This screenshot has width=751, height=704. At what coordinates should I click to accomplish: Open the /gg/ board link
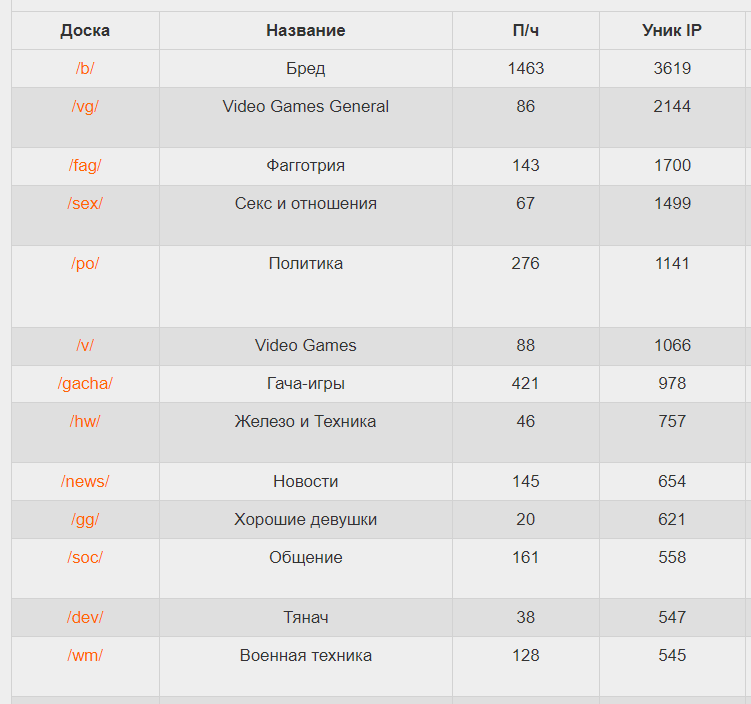click(x=85, y=520)
